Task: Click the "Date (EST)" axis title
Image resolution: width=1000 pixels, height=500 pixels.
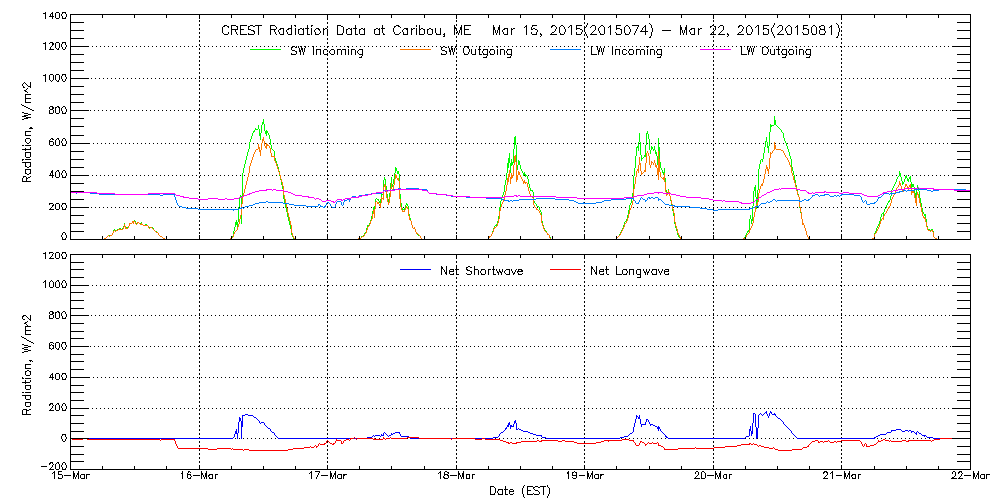Action: pos(519,491)
